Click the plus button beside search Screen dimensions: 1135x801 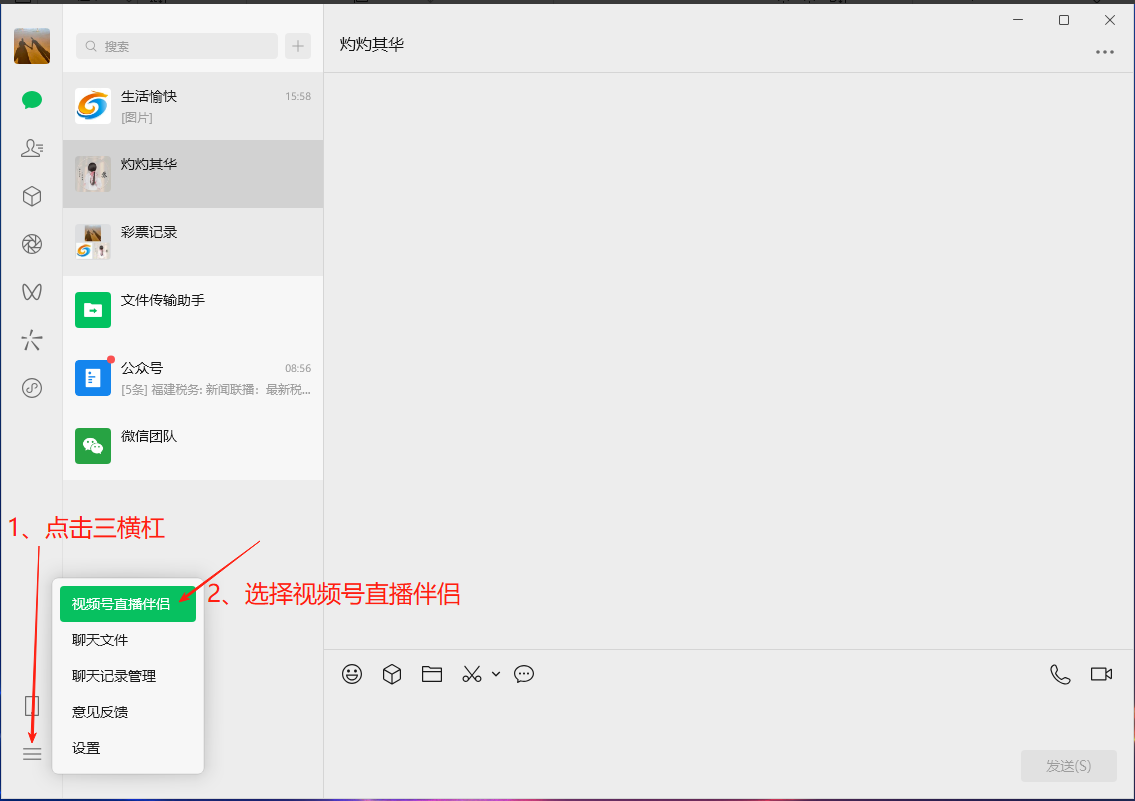pos(298,46)
